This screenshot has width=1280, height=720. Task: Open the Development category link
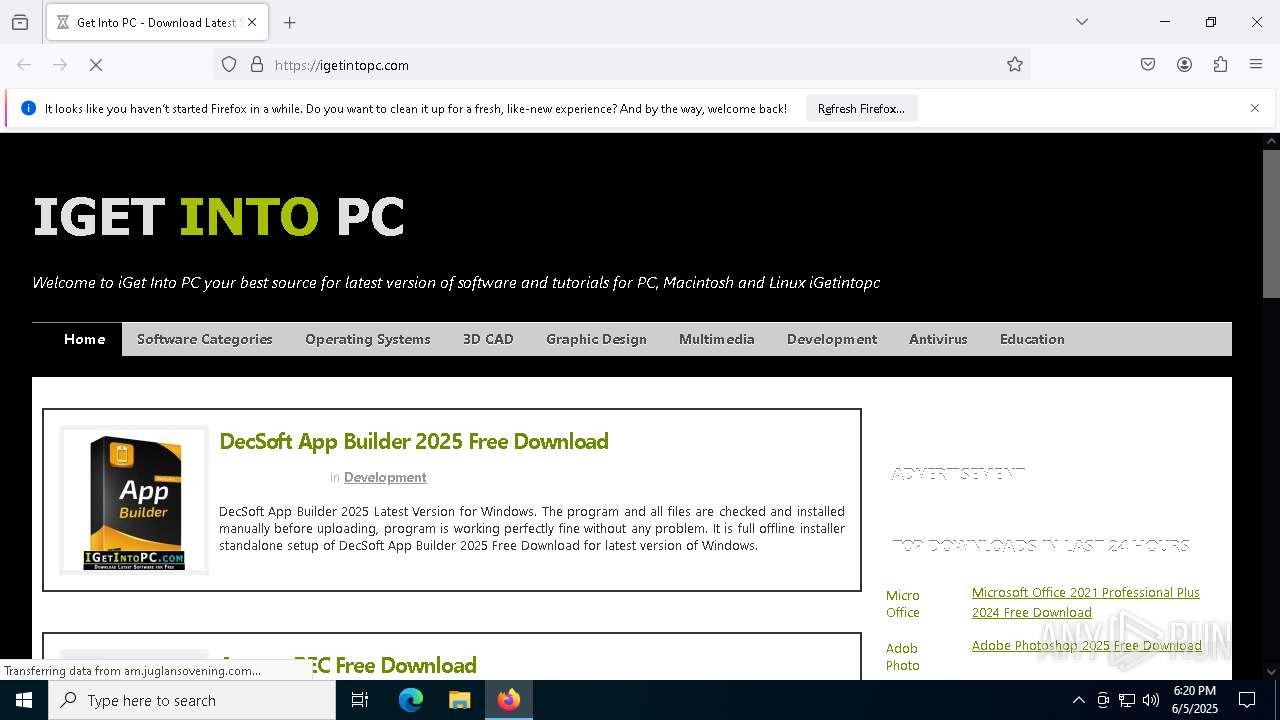(385, 477)
